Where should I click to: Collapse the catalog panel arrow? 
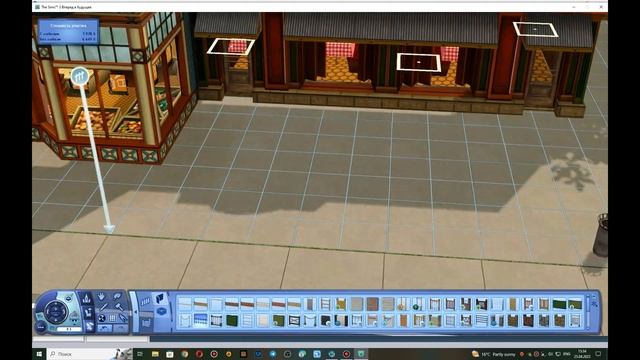(x=136, y=312)
